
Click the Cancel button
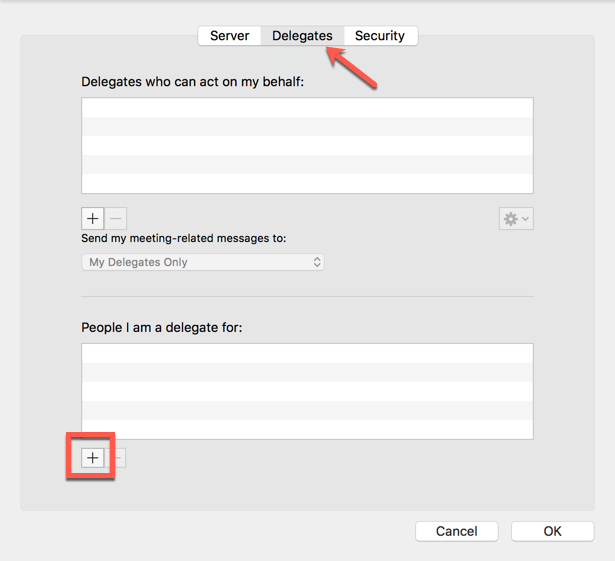457,531
